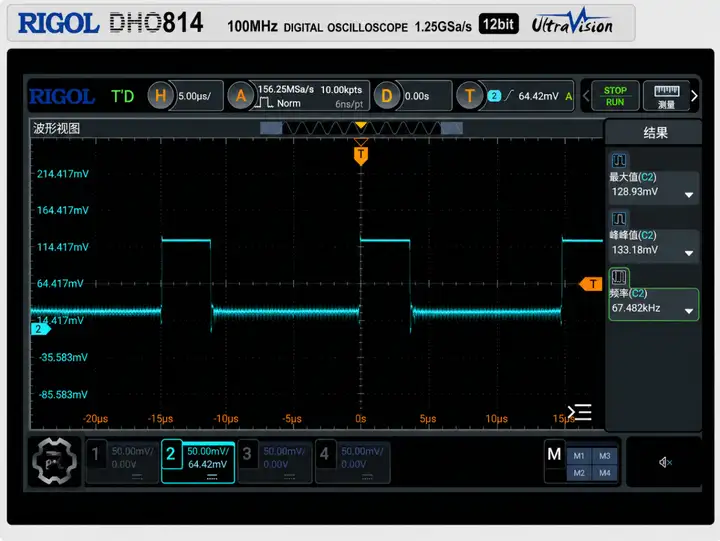720x541 pixels.
Task: Click the 0s time axis label
Action: [360, 419]
